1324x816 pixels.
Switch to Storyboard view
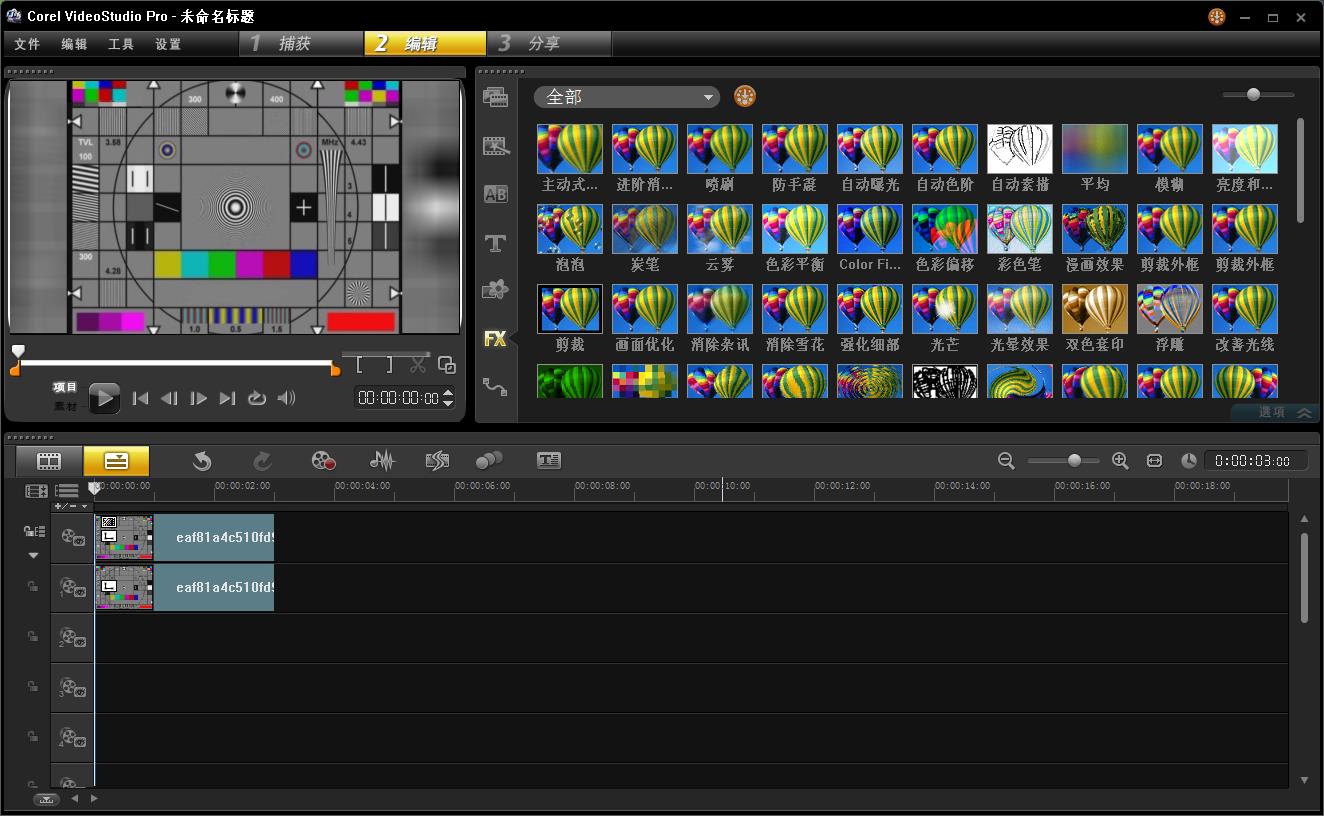49,461
